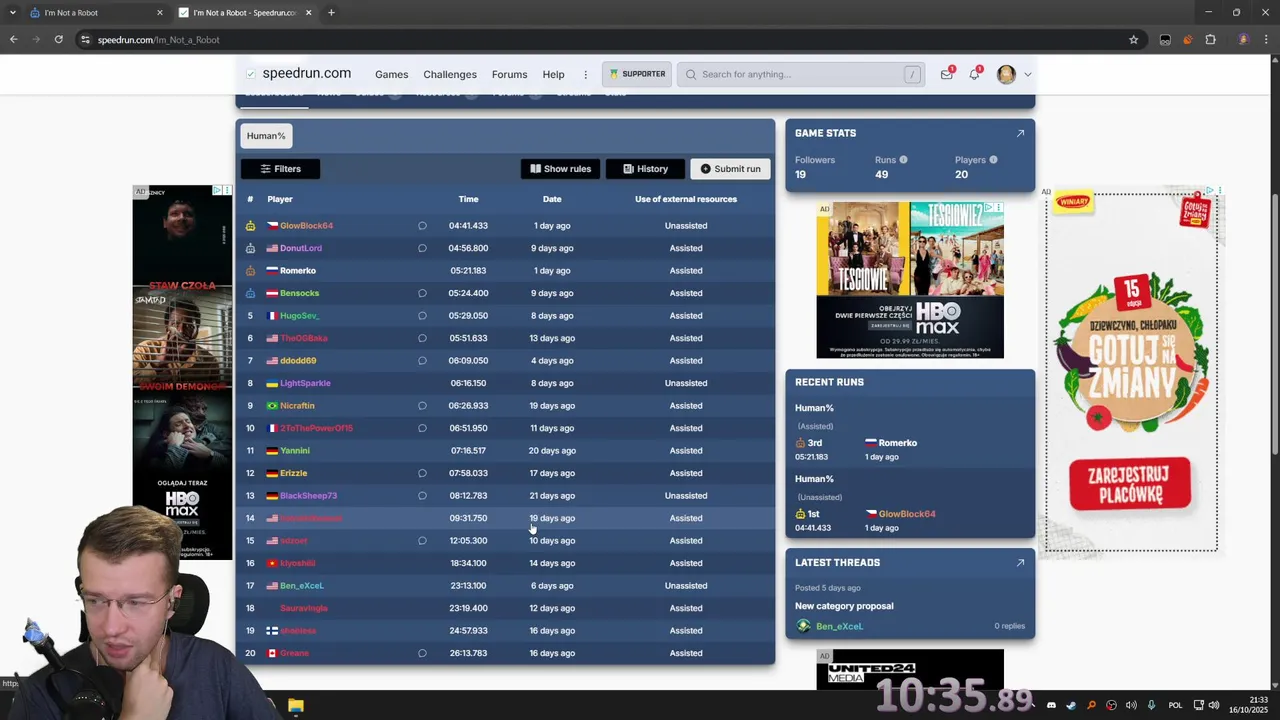This screenshot has width=1280, height=720.
Task: Open BlackSheep73's profile link
Action: [308, 496]
